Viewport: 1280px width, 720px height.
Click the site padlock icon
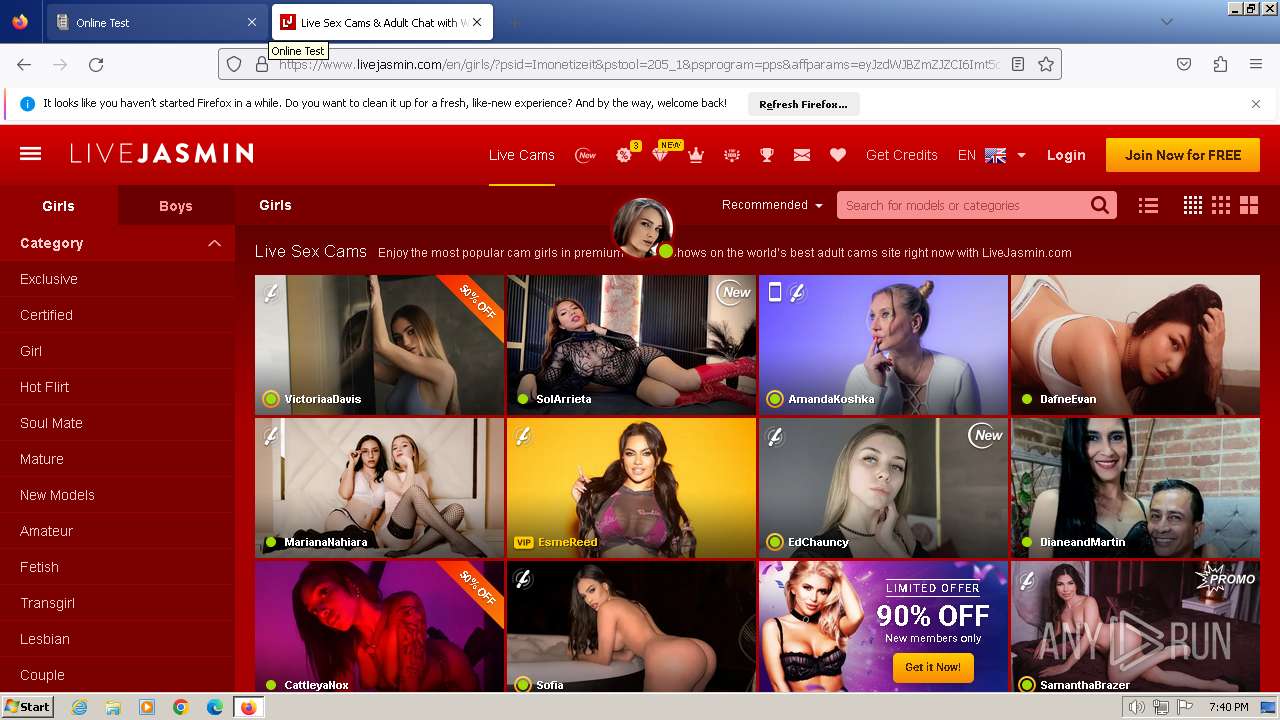pyautogui.click(x=262, y=64)
